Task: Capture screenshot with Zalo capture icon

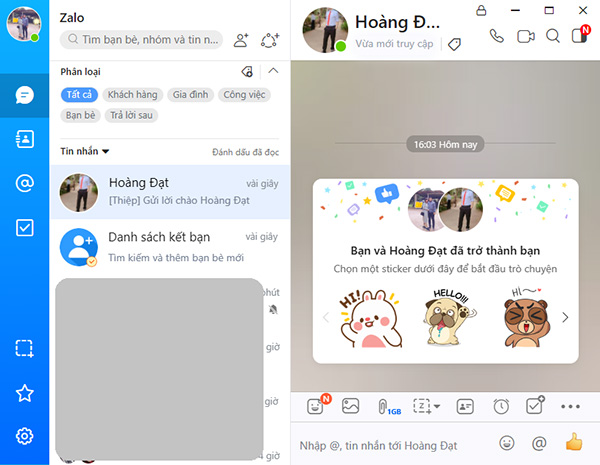Action: pyautogui.click(x=422, y=406)
